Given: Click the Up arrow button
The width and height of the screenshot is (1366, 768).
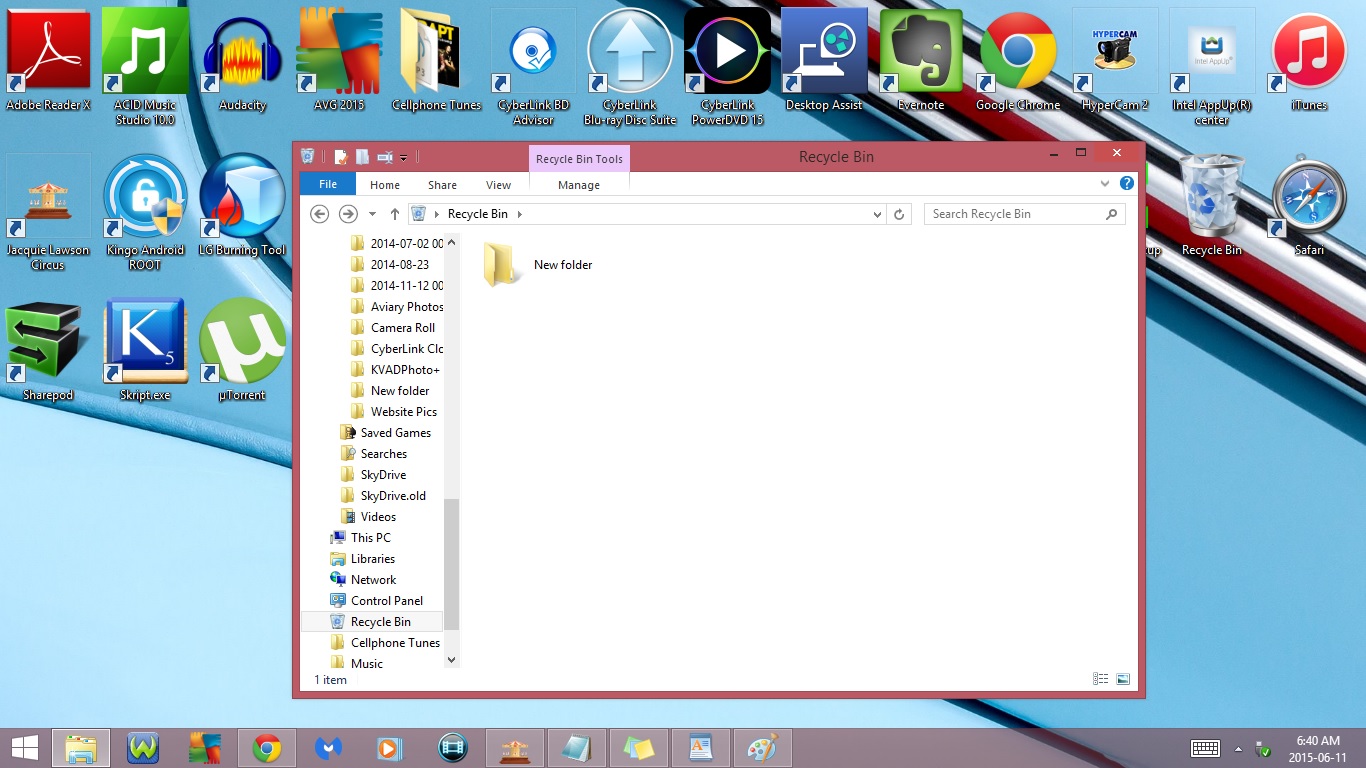Looking at the screenshot, I should point(395,214).
